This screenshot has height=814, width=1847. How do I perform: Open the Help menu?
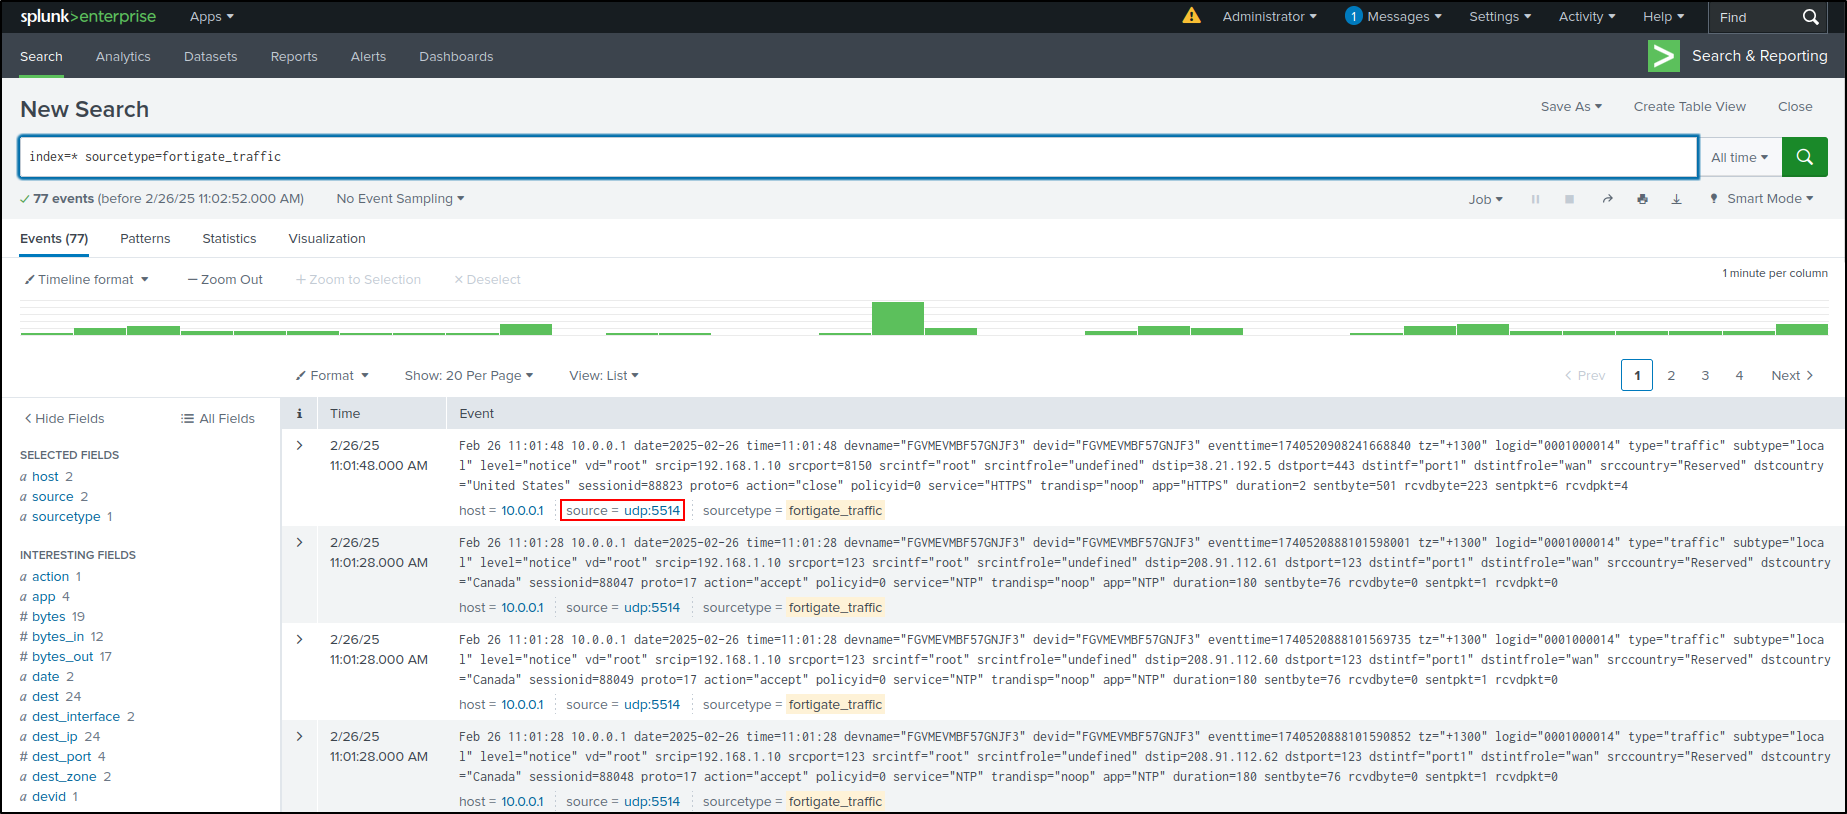point(1664,17)
